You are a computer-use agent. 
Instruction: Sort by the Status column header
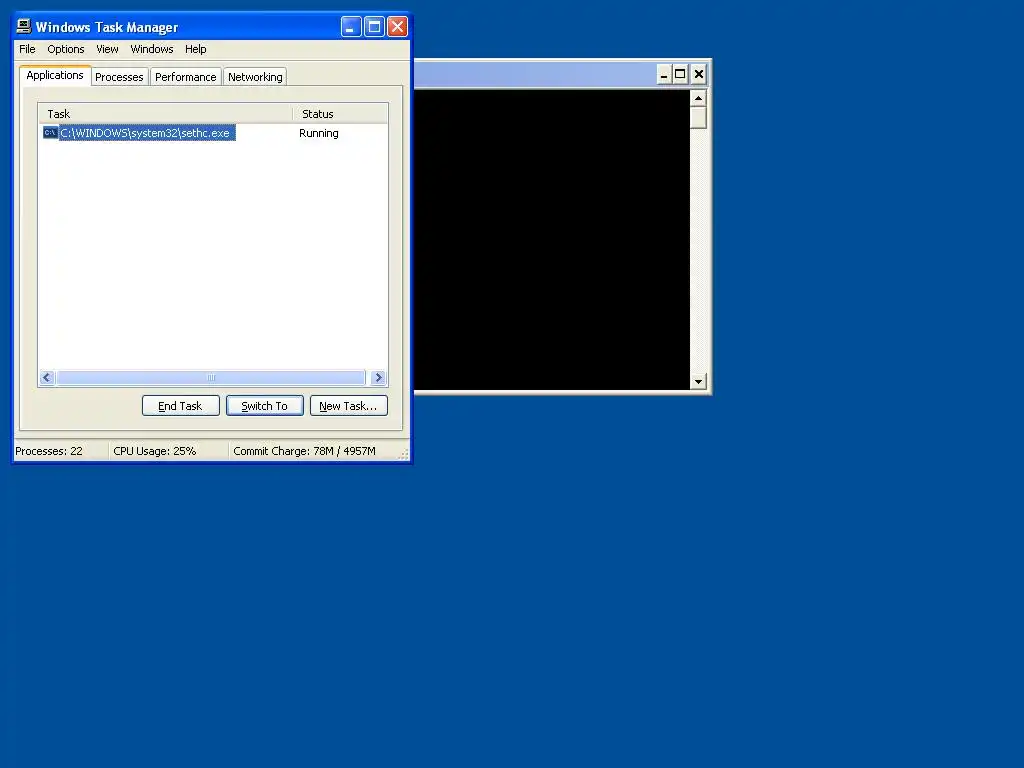340,114
